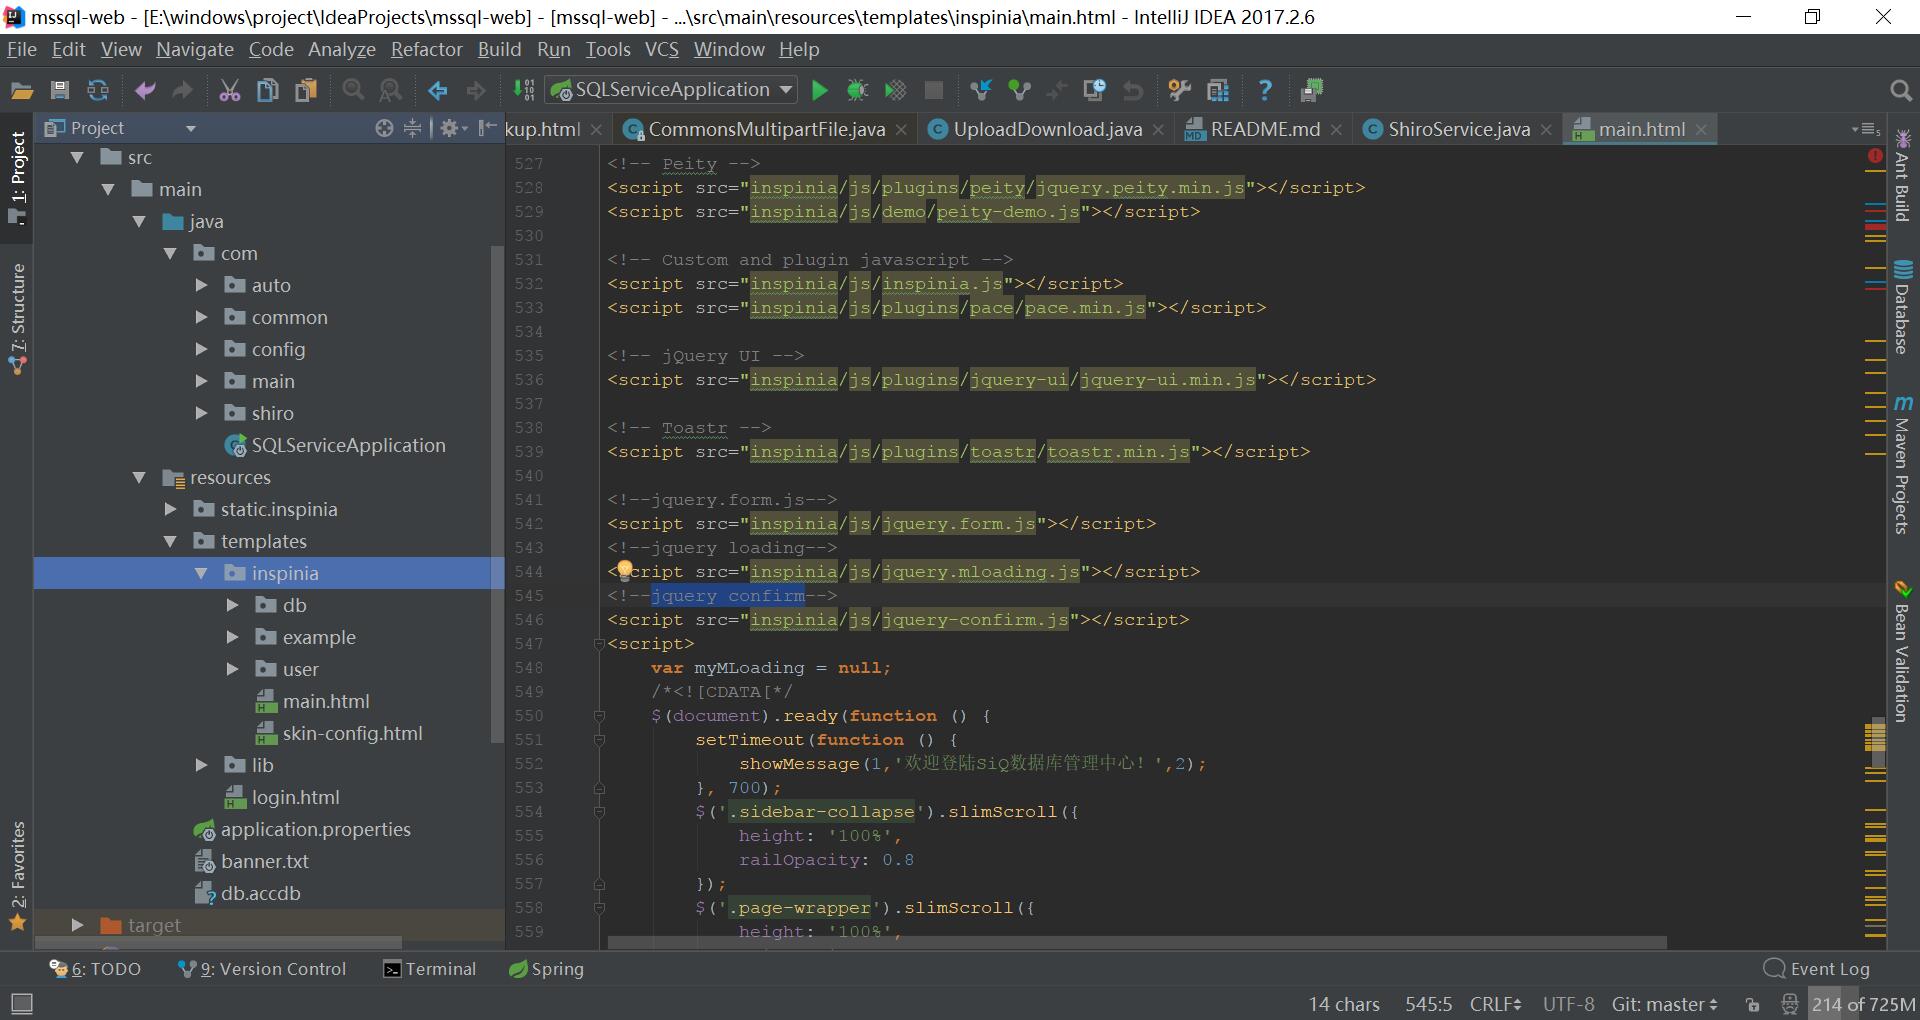This screenshot has height=1020, width=1920.
Task: Click the Show History clock icon
Action: 1095,91
